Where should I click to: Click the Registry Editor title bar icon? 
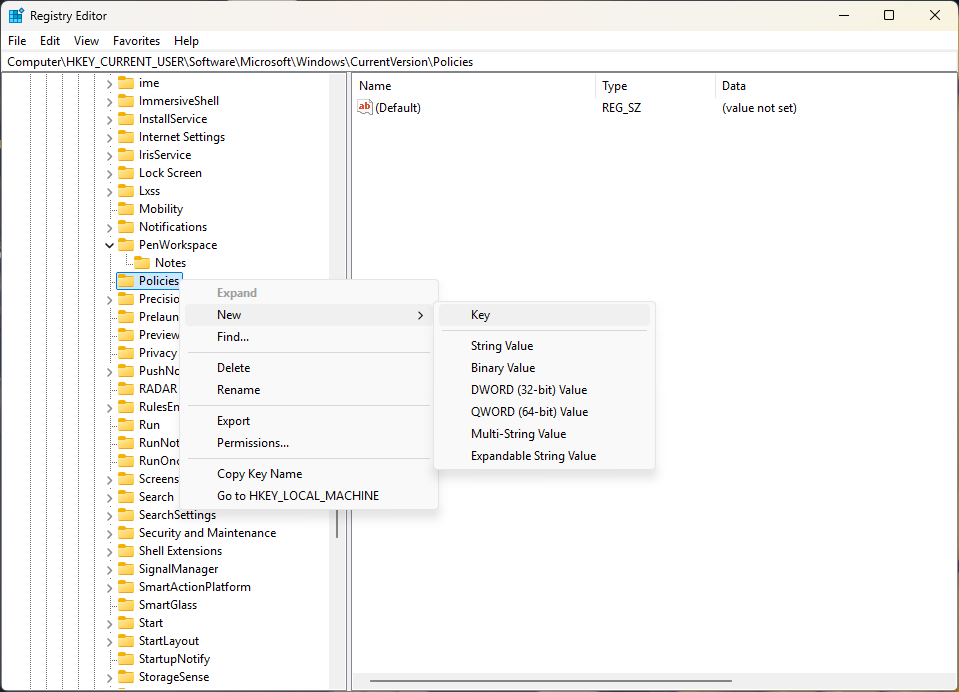pos(14,15)
